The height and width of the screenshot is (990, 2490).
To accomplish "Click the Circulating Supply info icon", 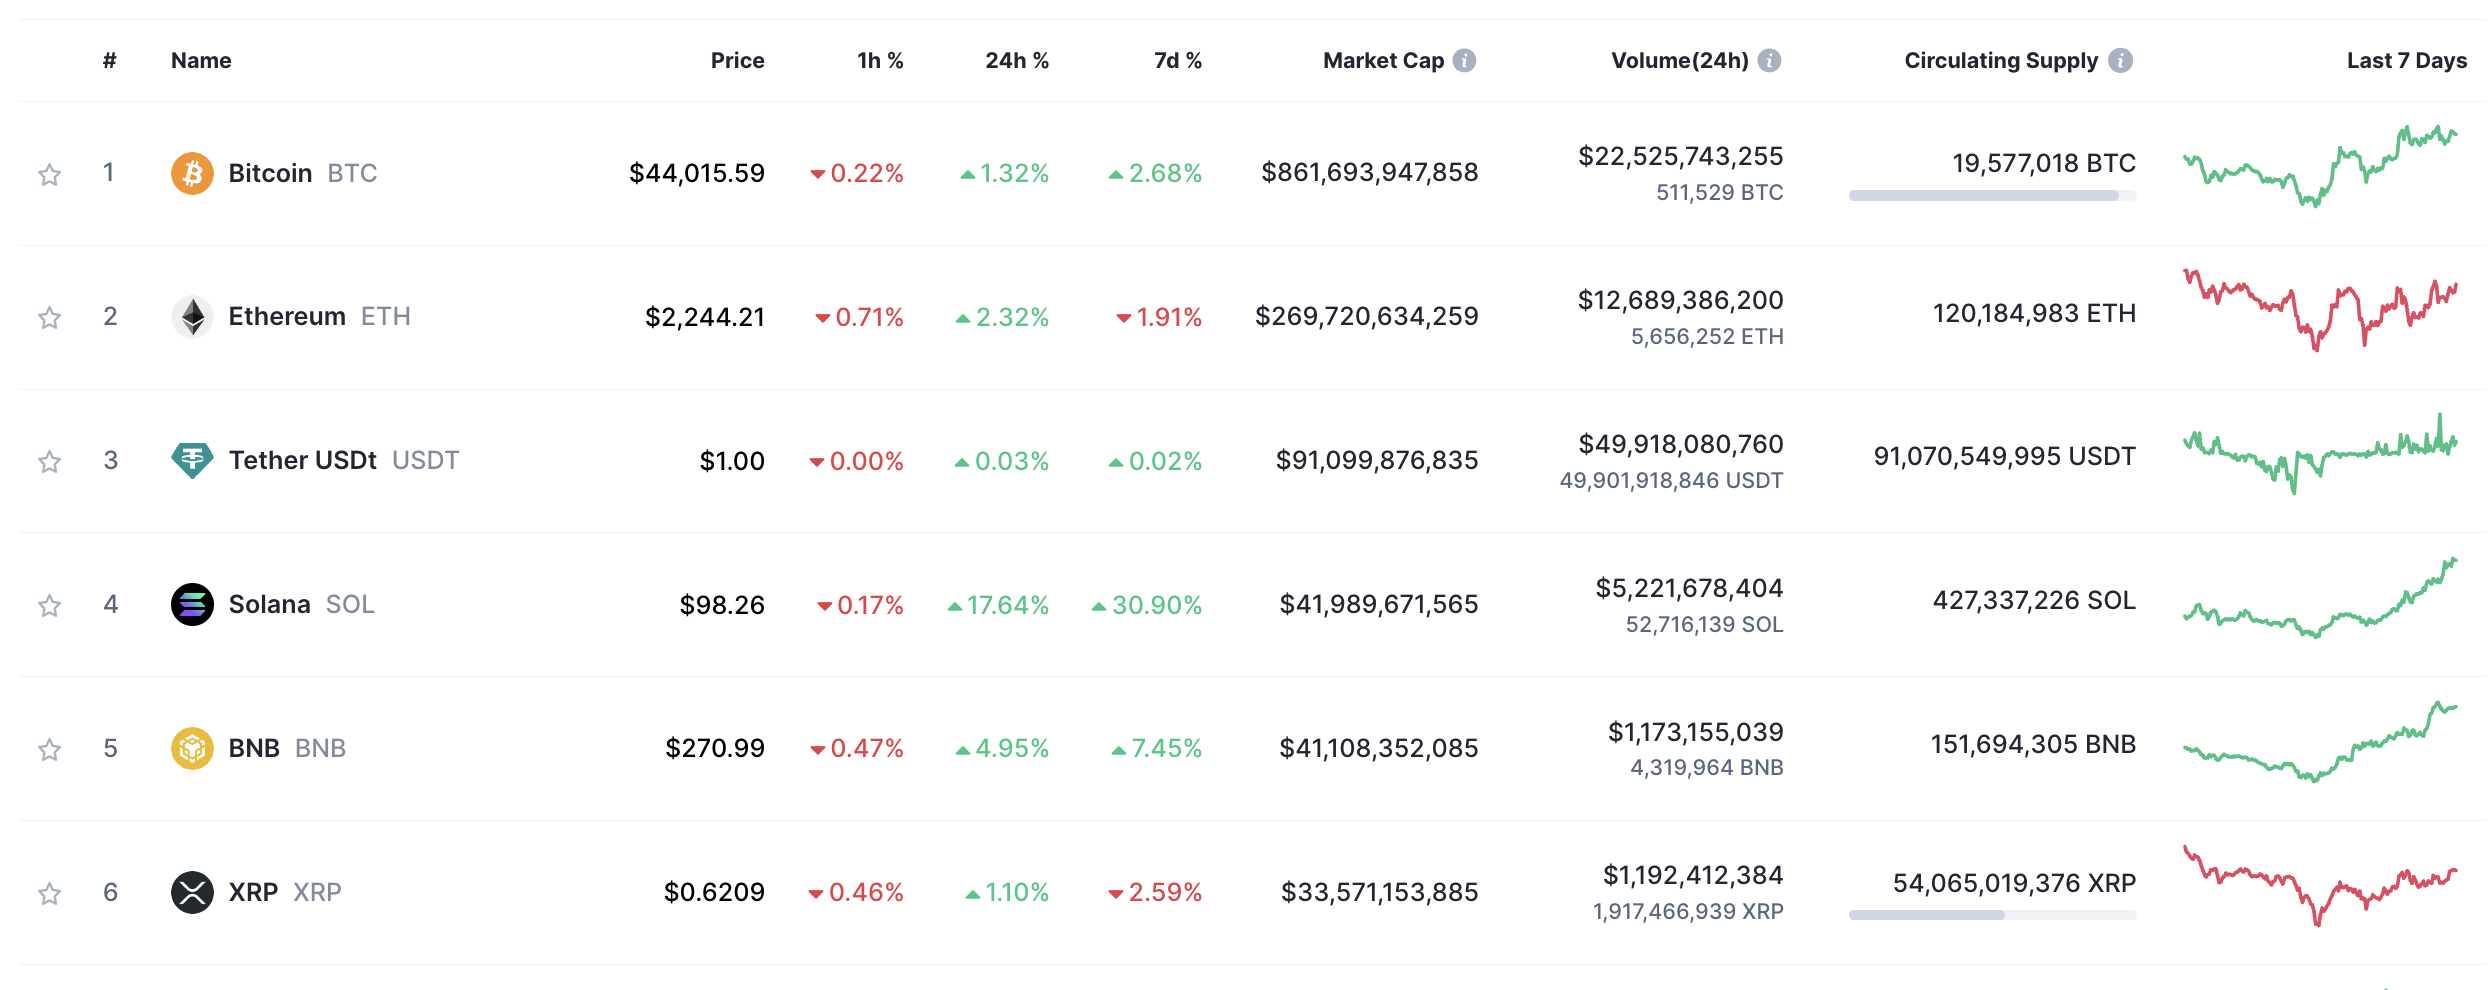I will pos(2120,60).
